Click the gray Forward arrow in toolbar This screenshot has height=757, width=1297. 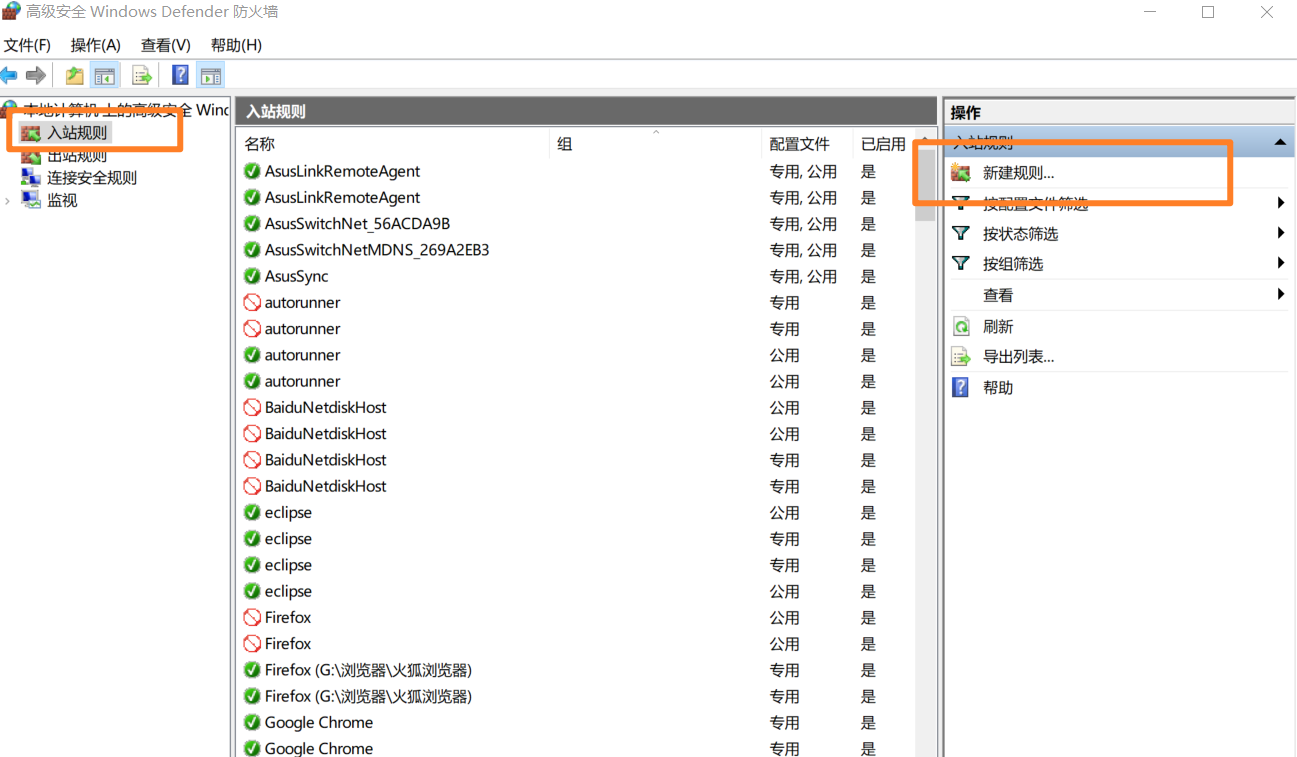36,75
